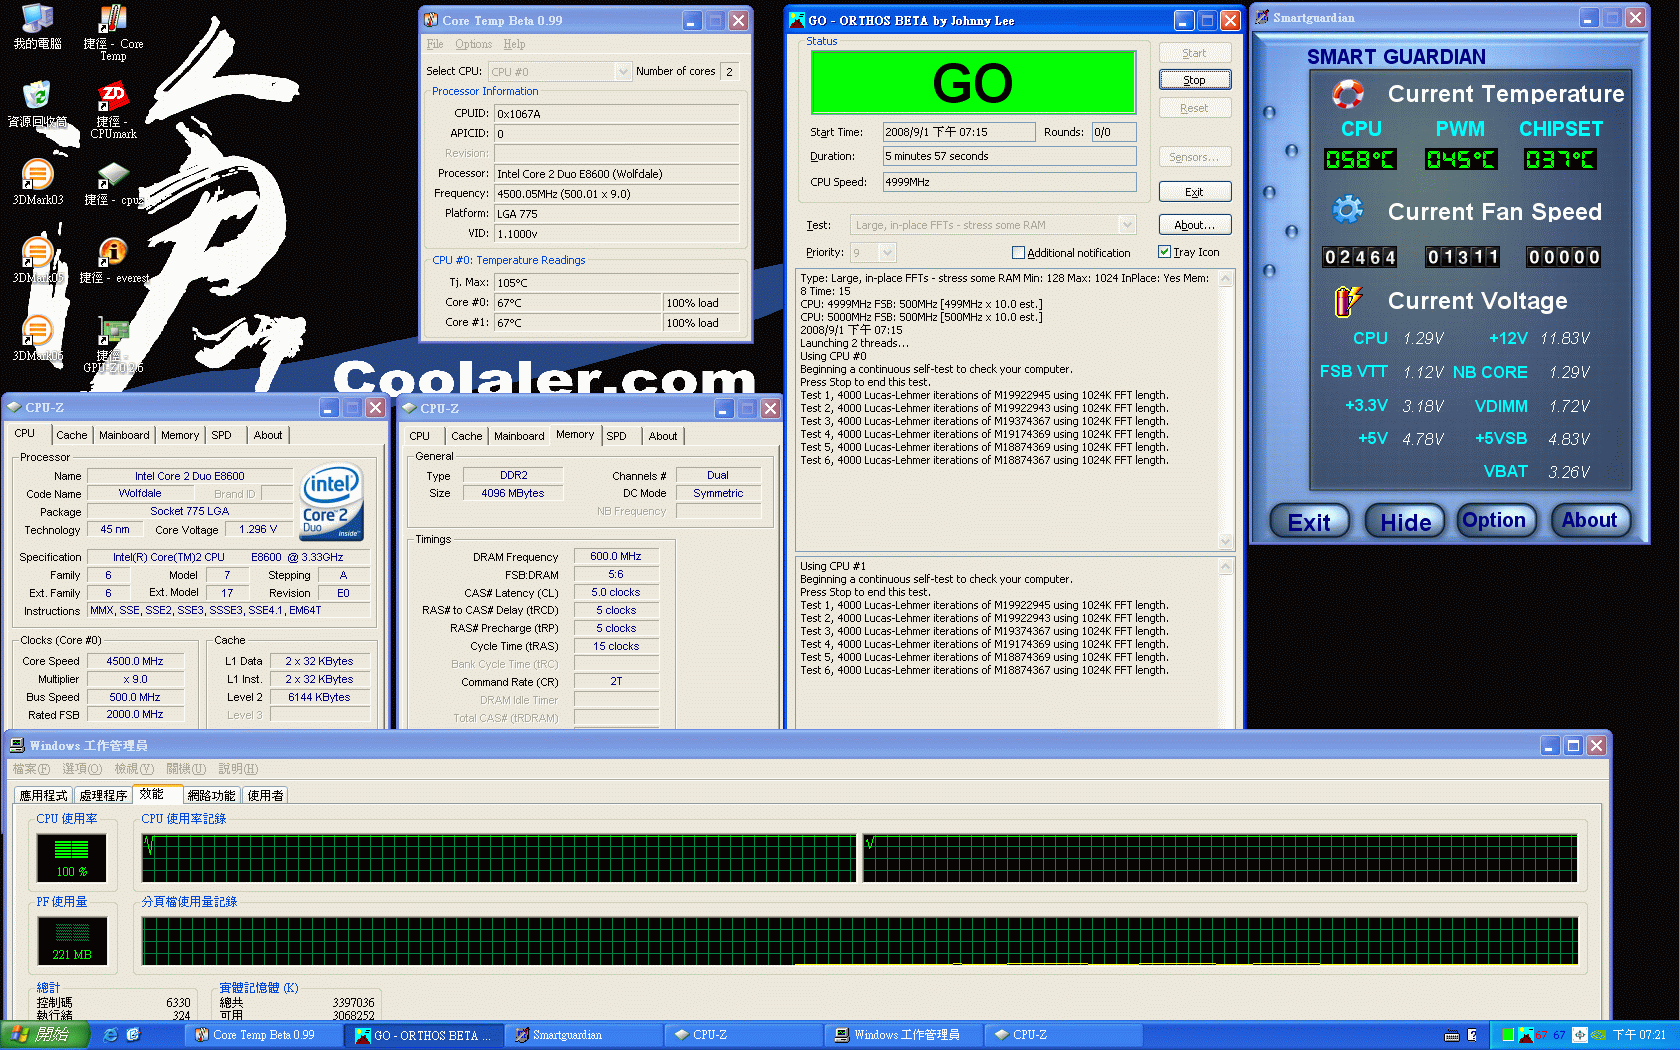Click scroll-up arrow in ORTHOS CPU #0 log
1680x1050 pixels.
[x=1226, y=279]
